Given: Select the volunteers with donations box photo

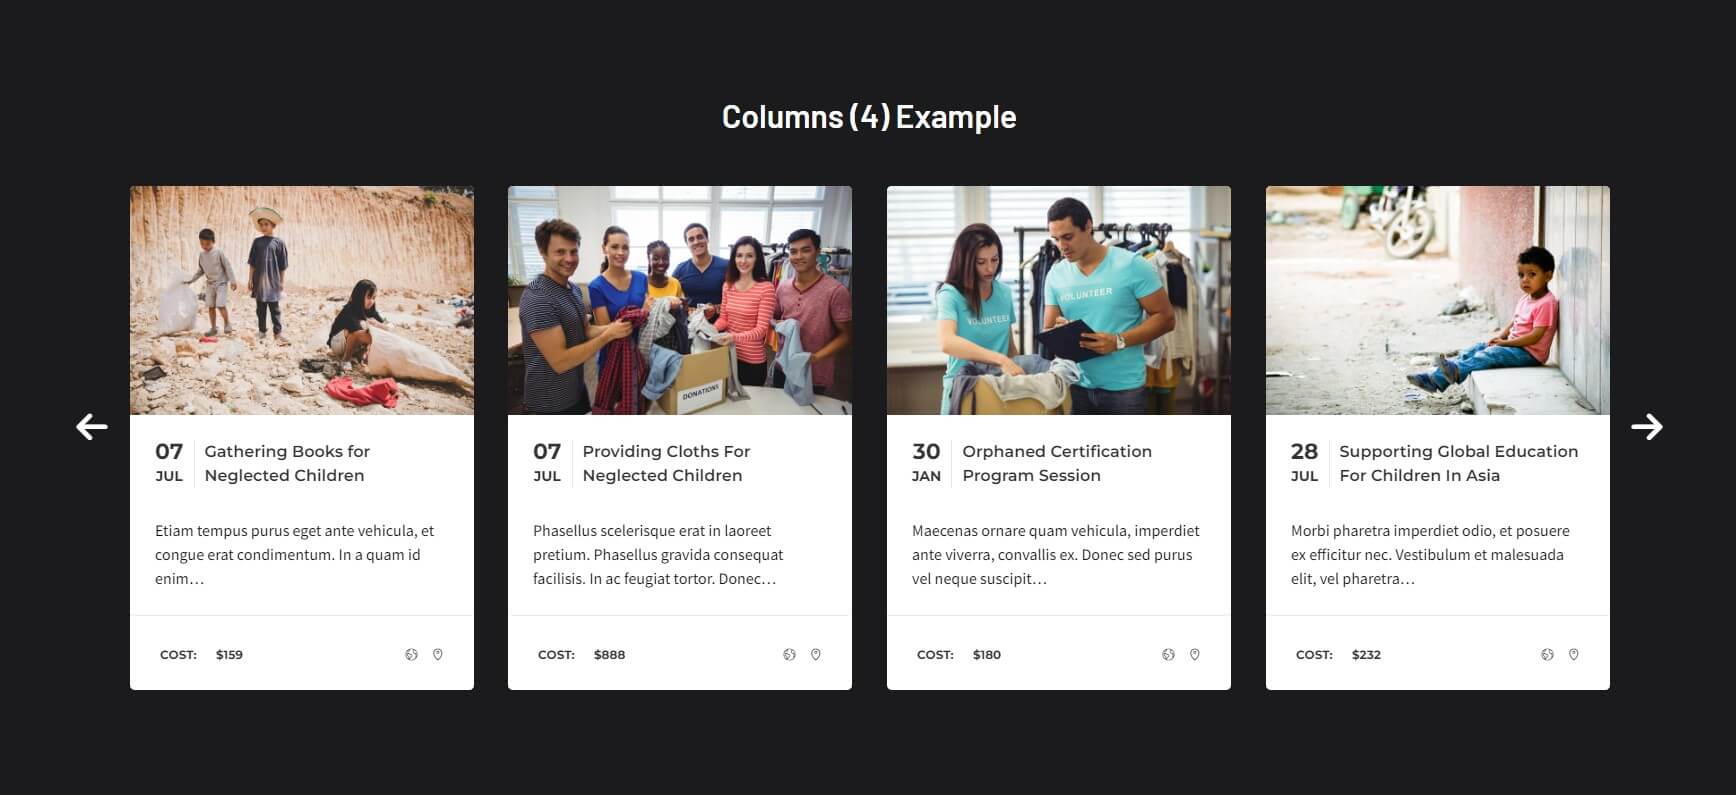Looking at the screenshot, I should [x=680, y=300].
